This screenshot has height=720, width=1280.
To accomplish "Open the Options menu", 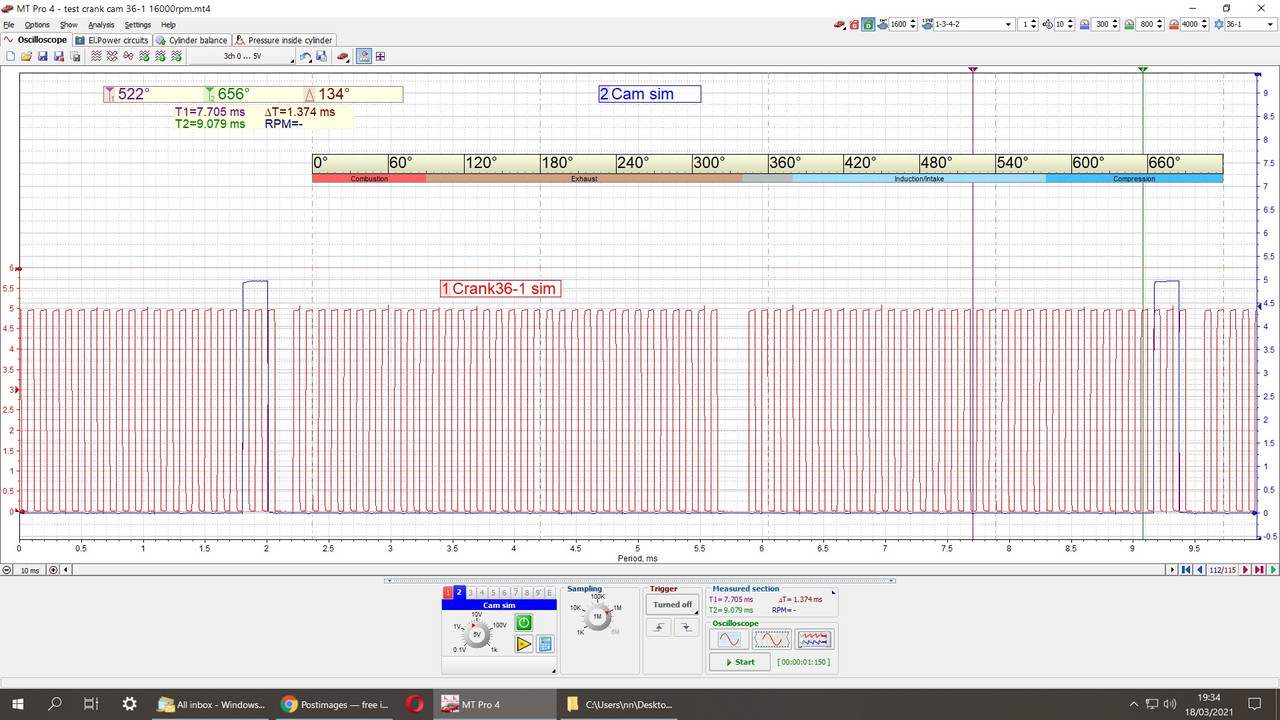I will (36, 24).
